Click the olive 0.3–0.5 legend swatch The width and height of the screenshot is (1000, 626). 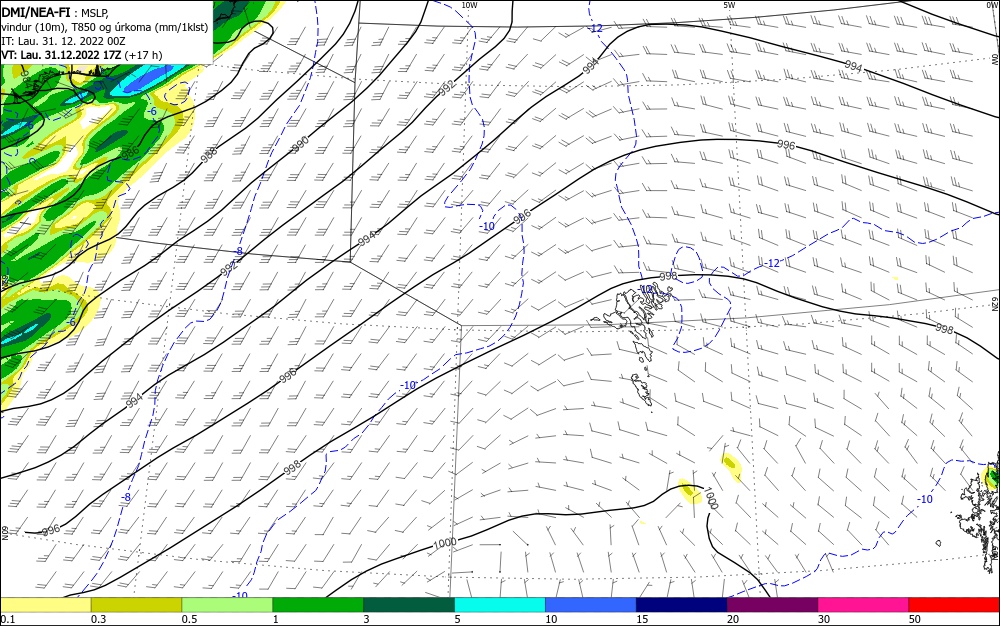[136, 605]
